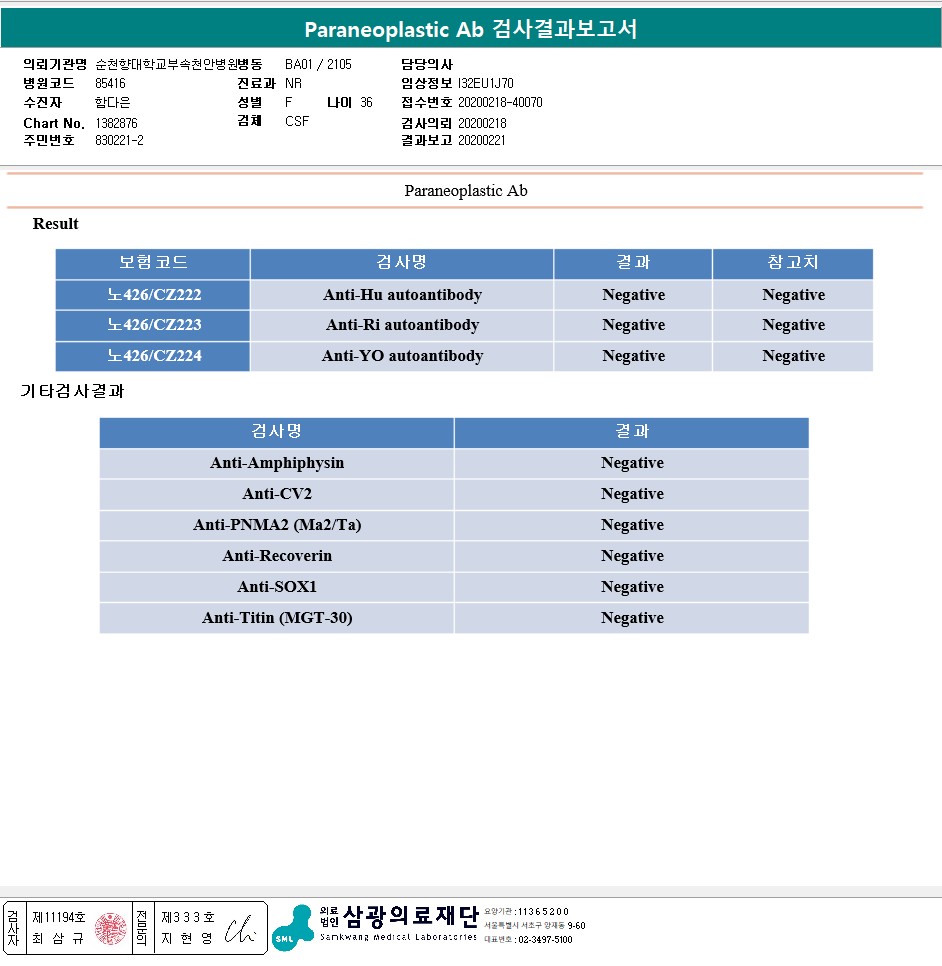Click the Anti-Recoverin test name

tap(277, 556)
